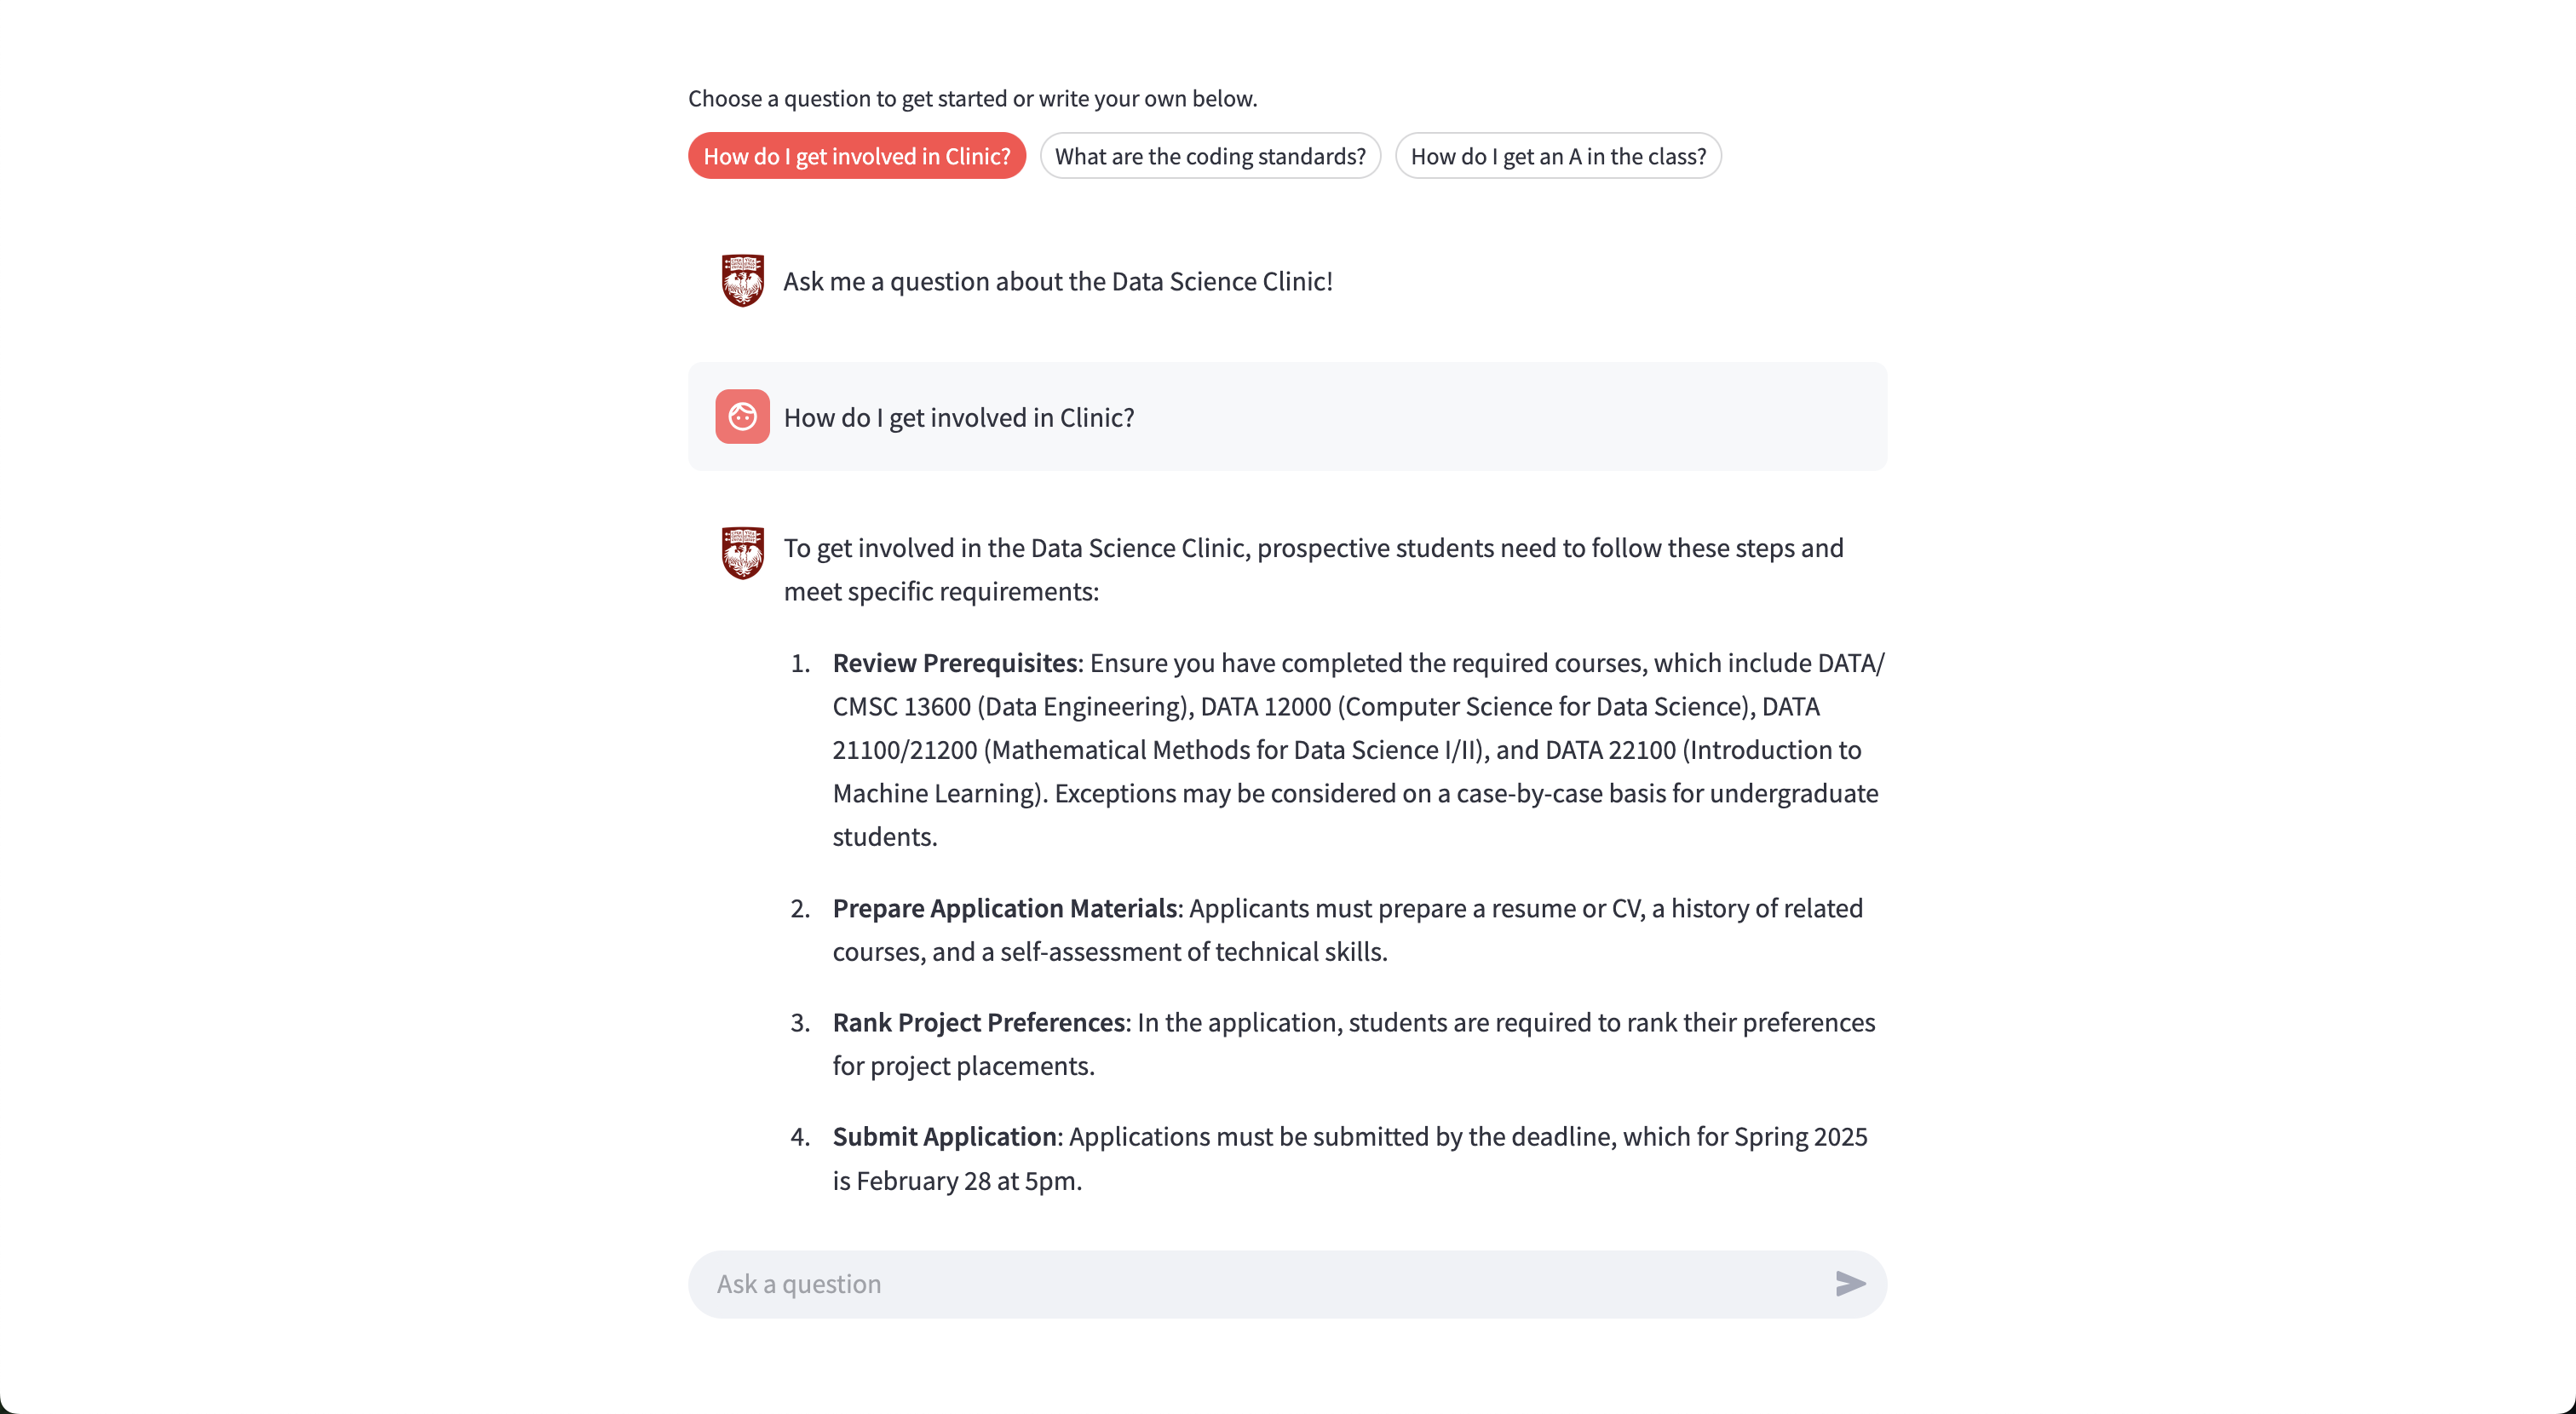Click list number 1 in the answer

pos(799,663)
